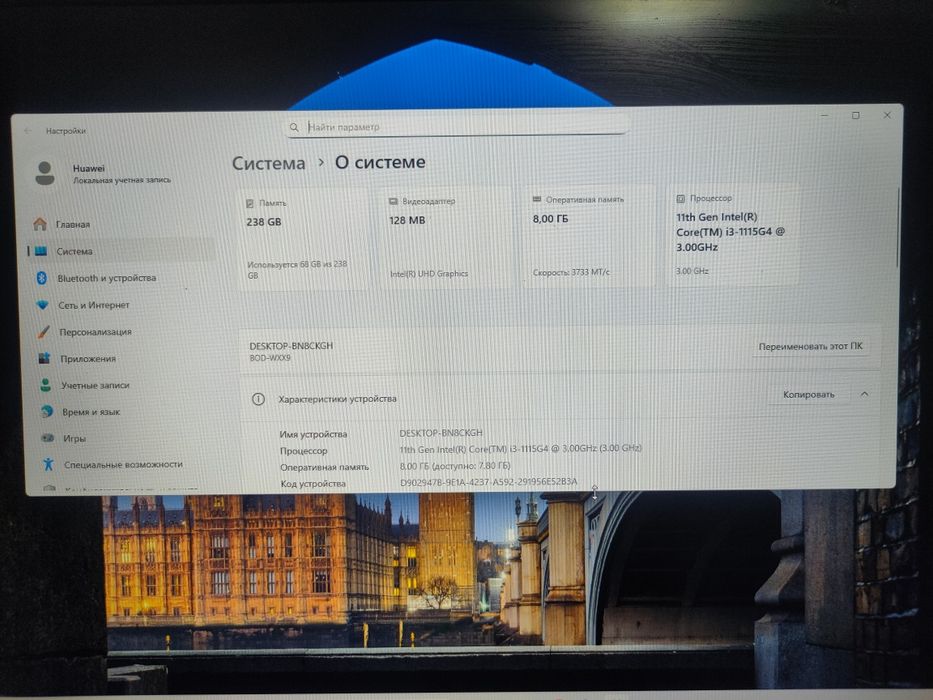
Task: Click the Оперативная память card icon
Action: coord(537,199)
